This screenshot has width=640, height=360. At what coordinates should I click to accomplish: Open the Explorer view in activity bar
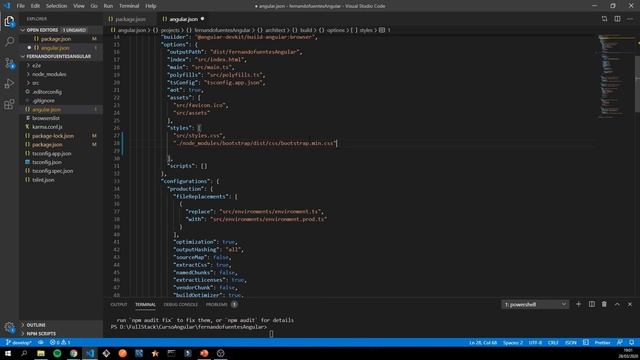[x=9, y=21]
